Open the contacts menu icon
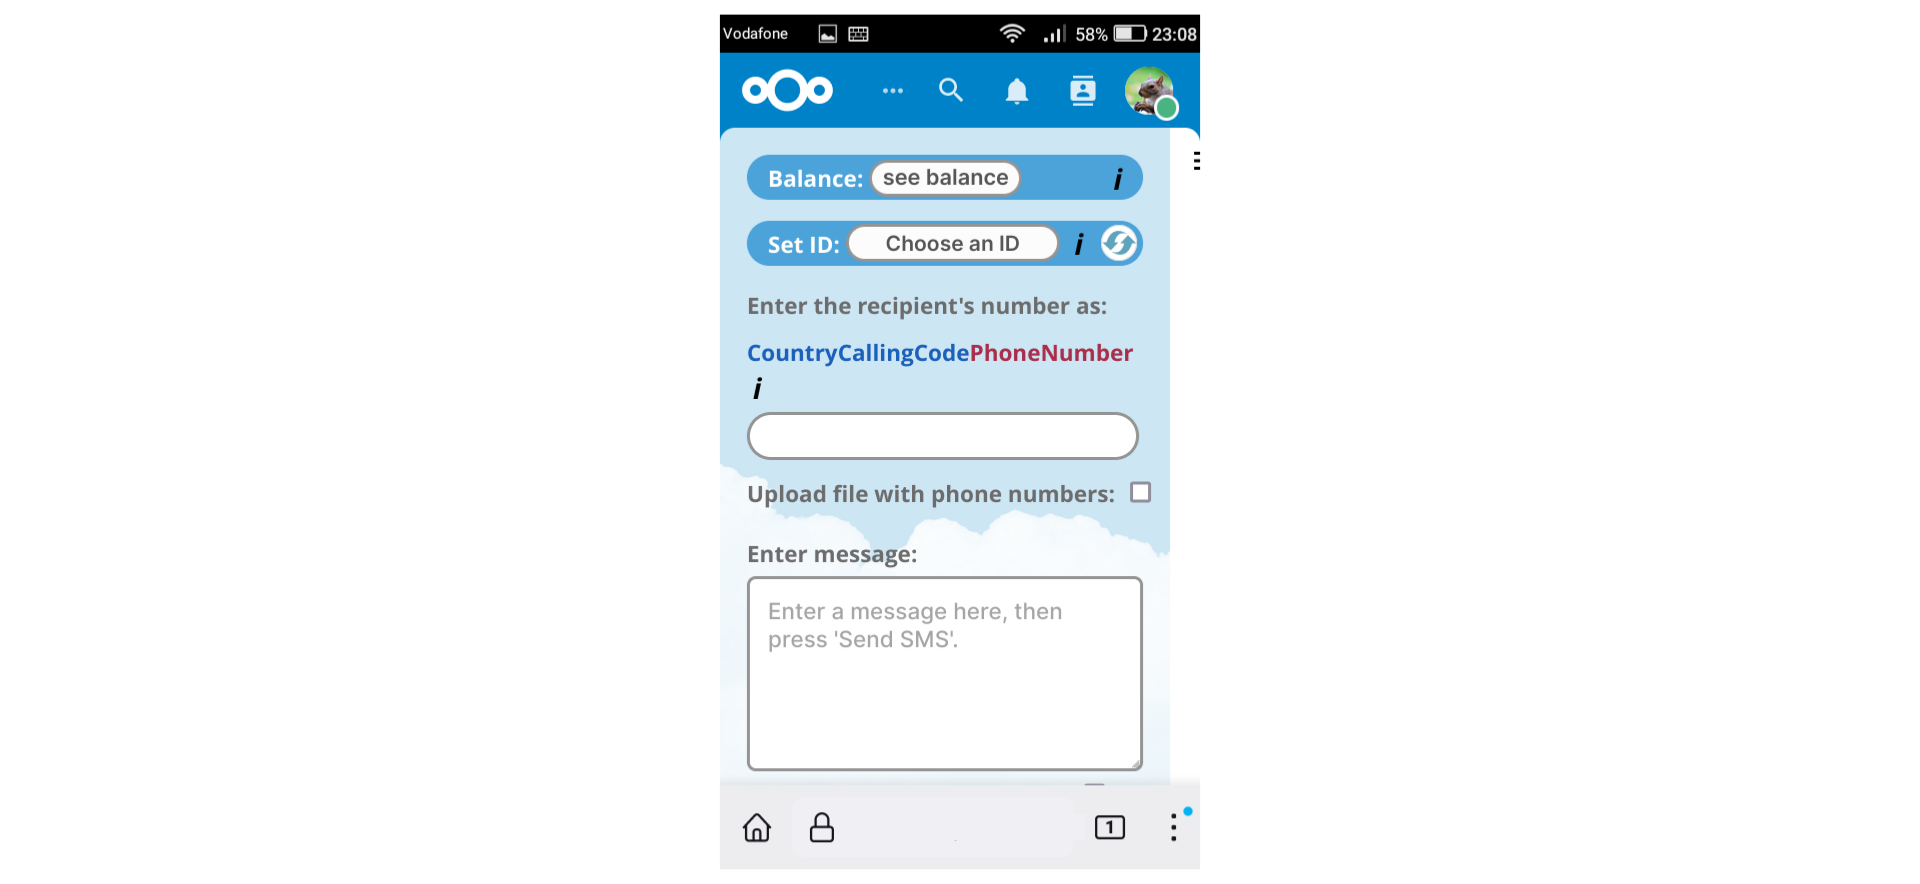The height and width of the screenshot is (884, 1920). pos(1083,91)
